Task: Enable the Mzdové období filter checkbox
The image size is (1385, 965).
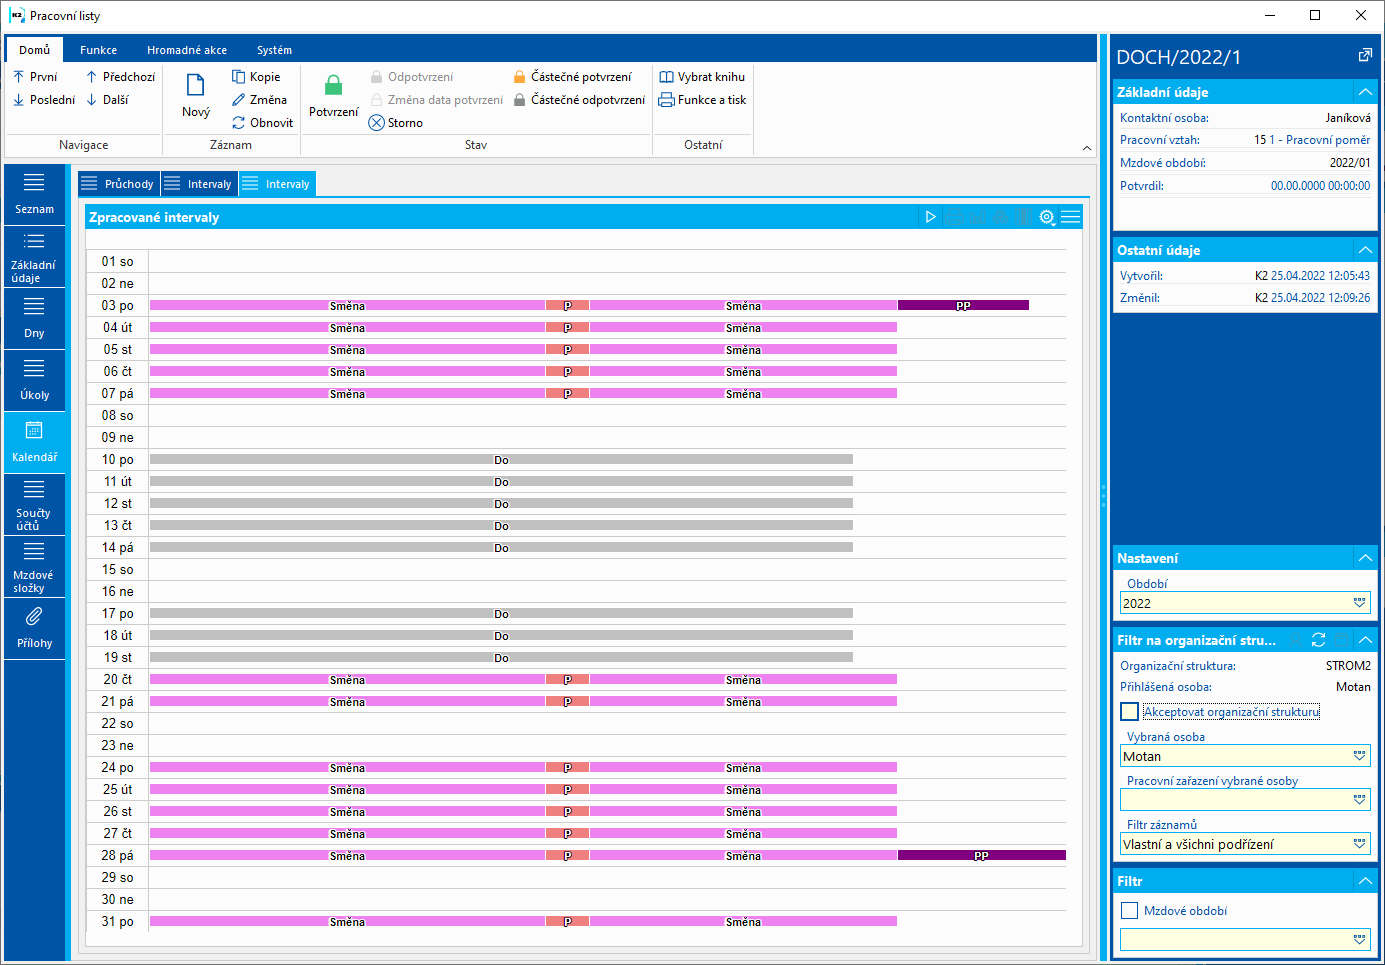Action: [x=1130, y=911]
